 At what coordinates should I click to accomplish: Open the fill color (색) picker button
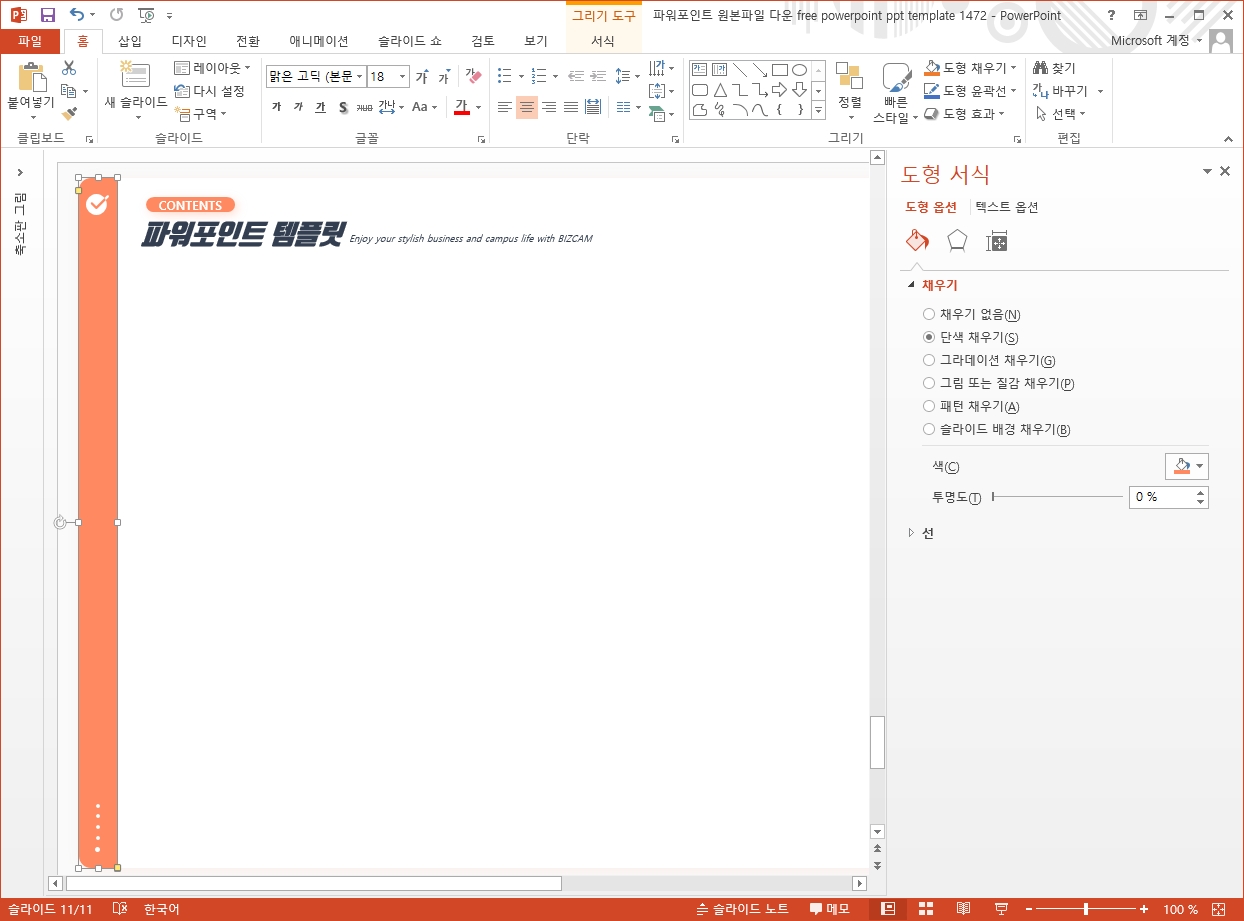pos(1187,466)
